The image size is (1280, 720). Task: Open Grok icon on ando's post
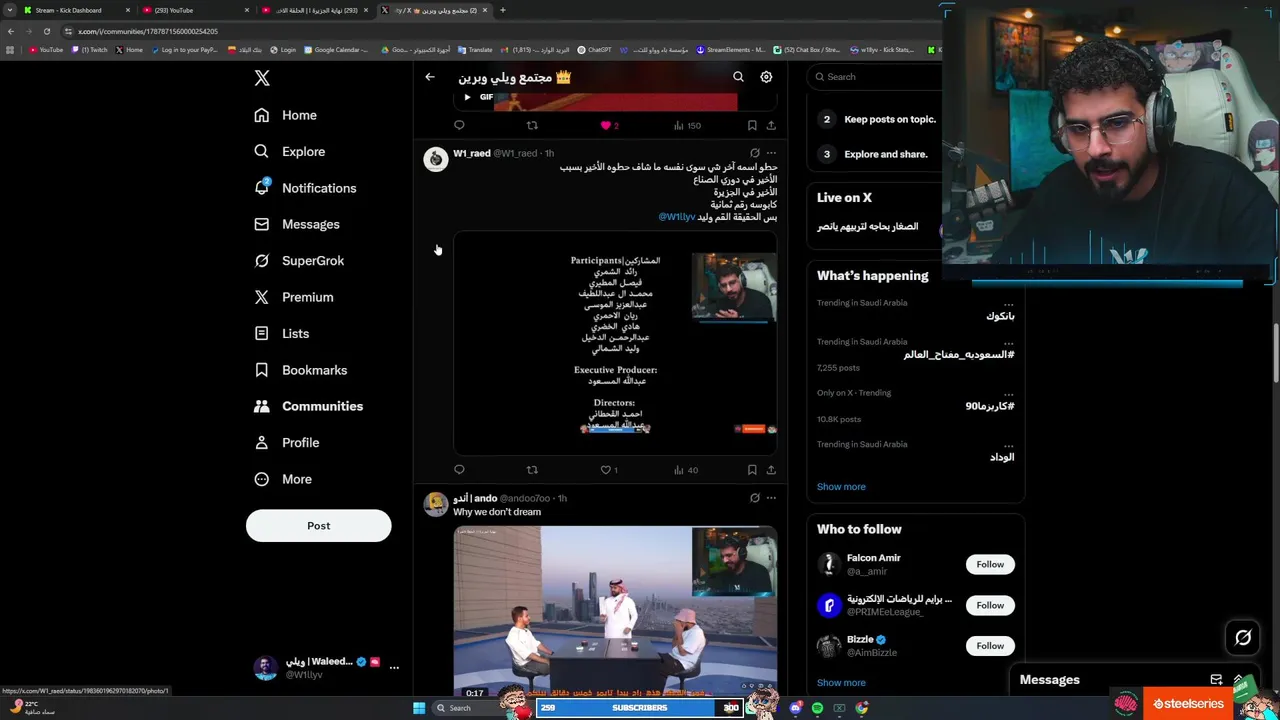pyautogui.click(x=755, y=498)
